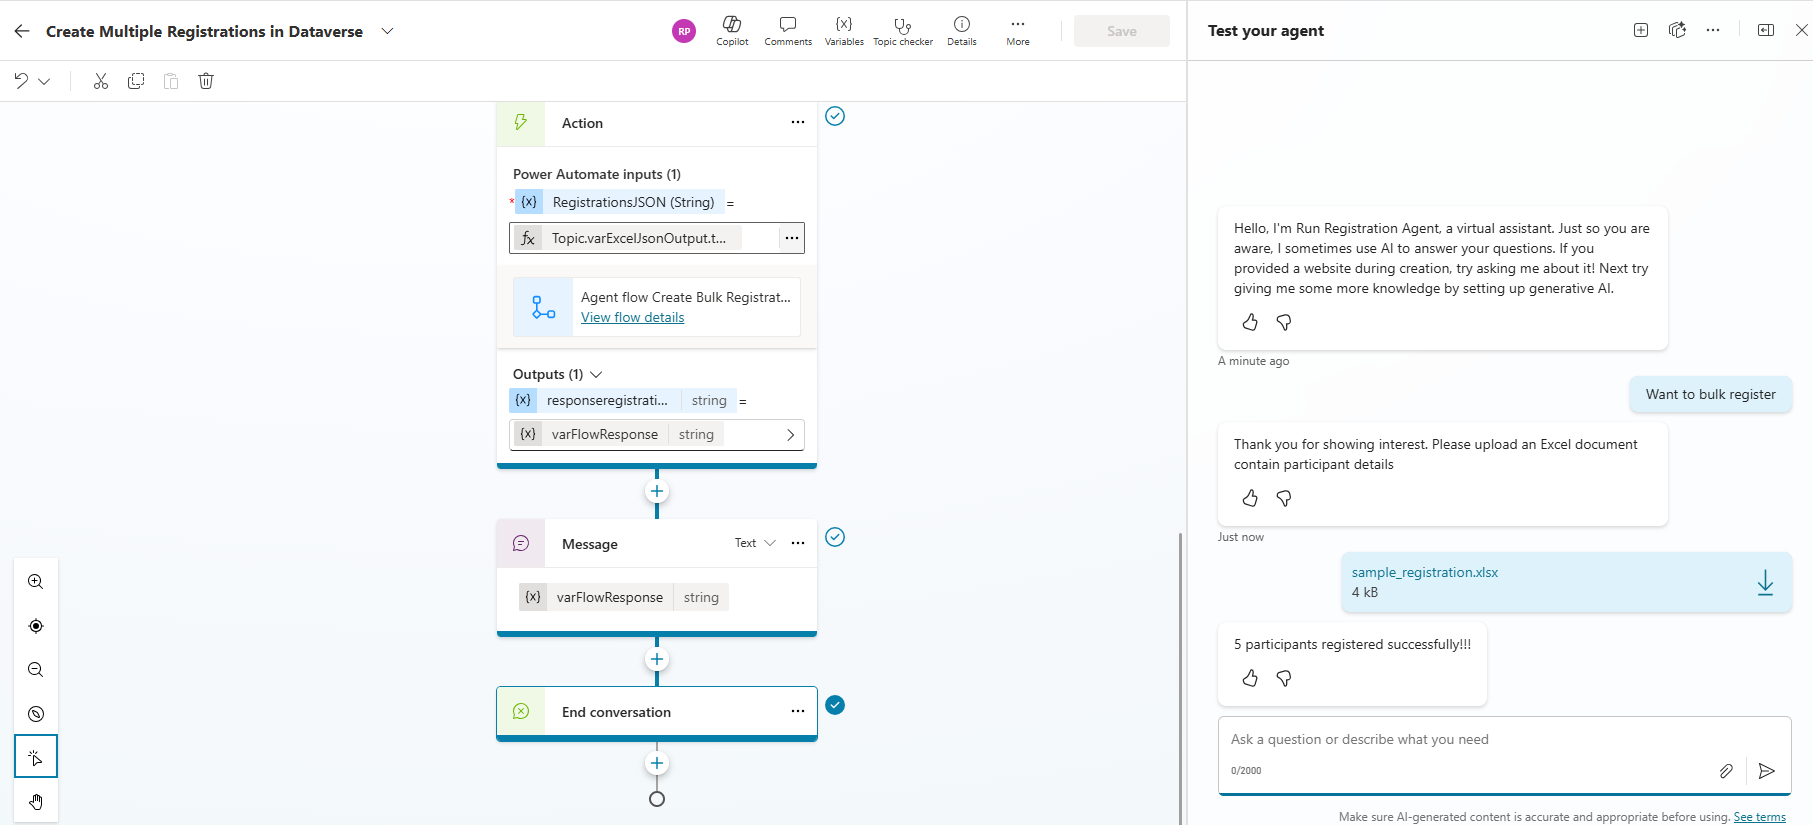Click the chat message input box

(x=1470, y=740)
